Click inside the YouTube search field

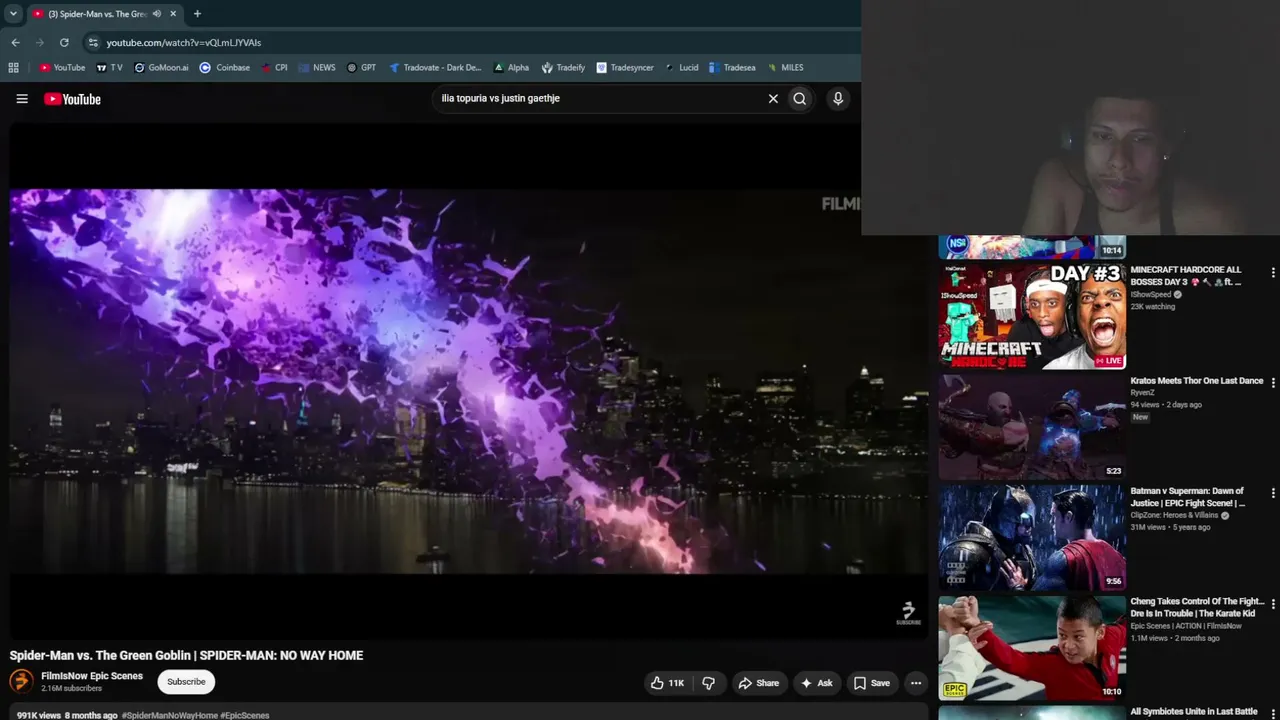pos(598,99)
